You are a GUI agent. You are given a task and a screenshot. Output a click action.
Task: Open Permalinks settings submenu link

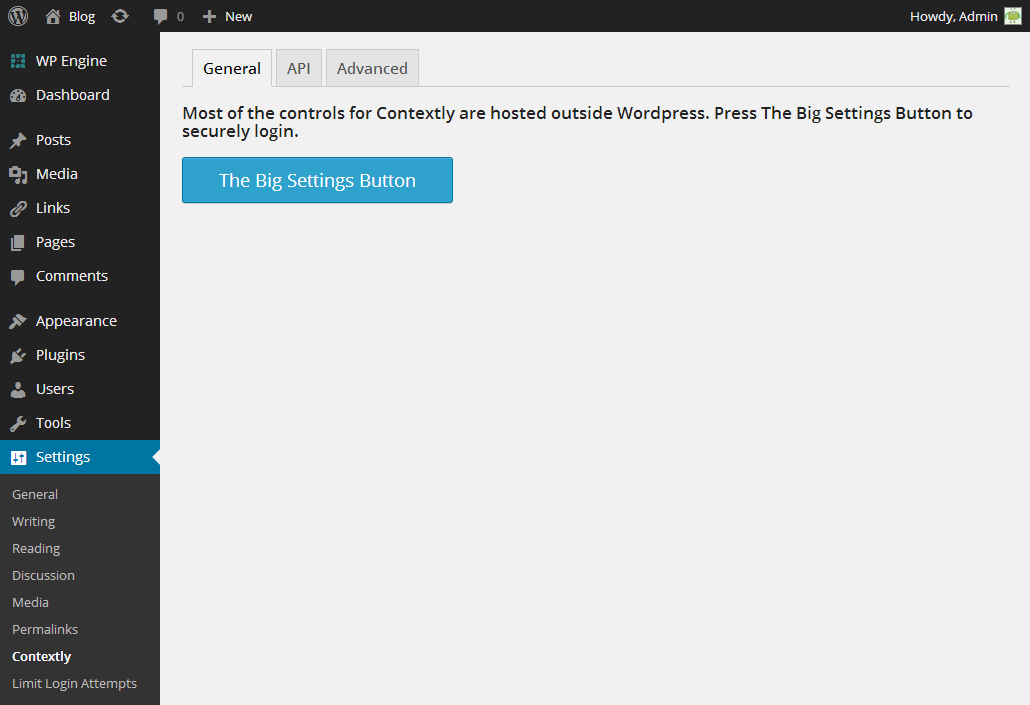(45, 629)
